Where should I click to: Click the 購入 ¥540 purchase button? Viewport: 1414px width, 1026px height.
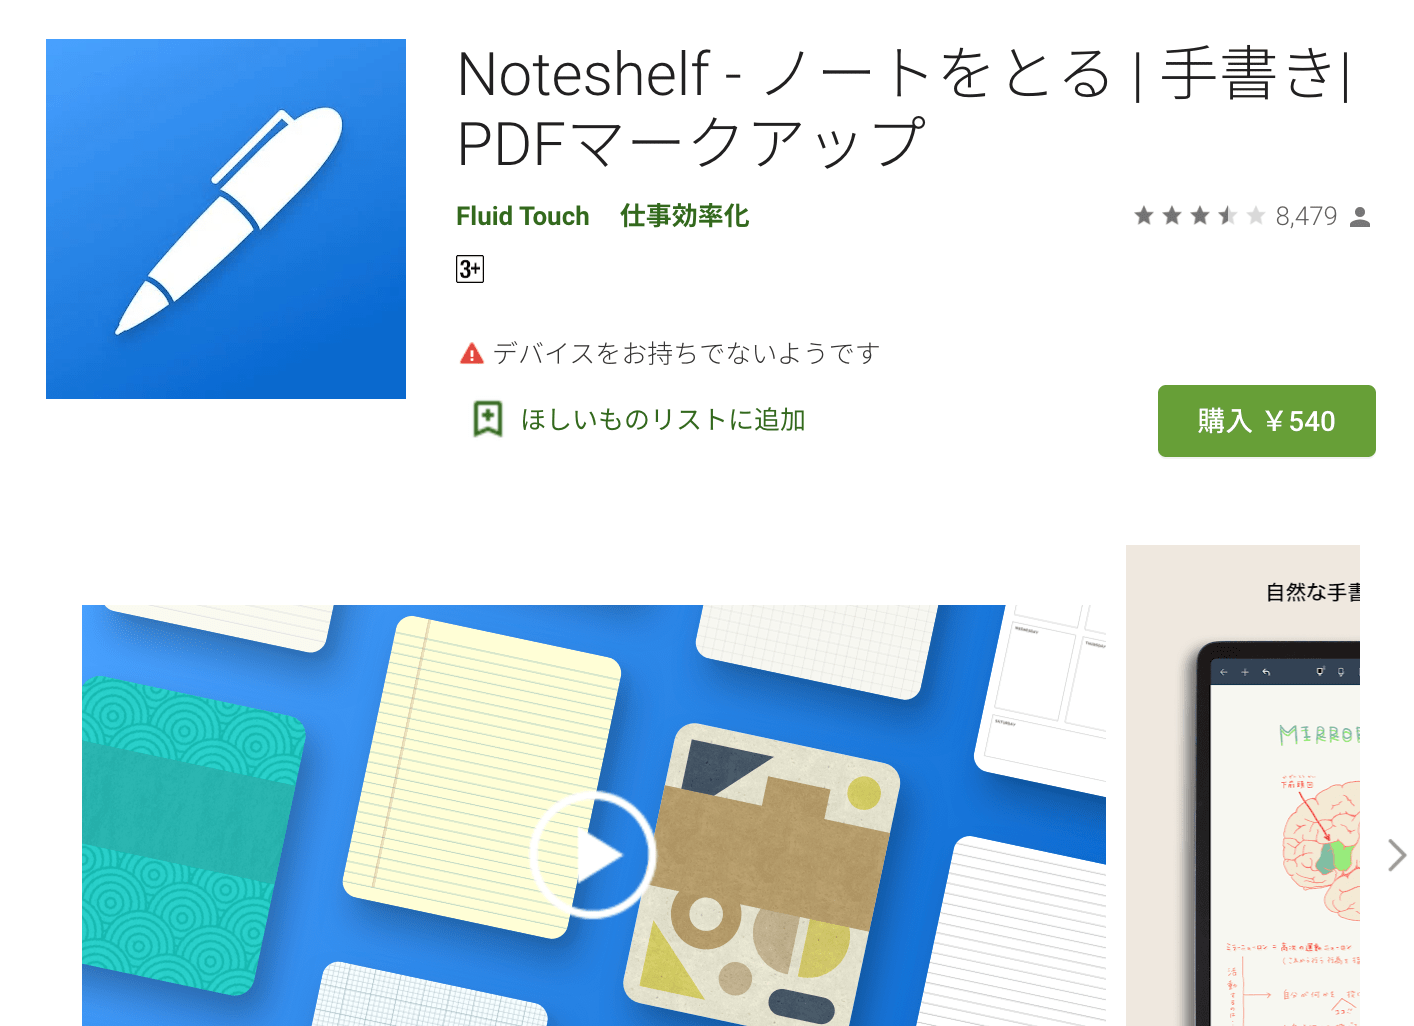pos(1267,421)
